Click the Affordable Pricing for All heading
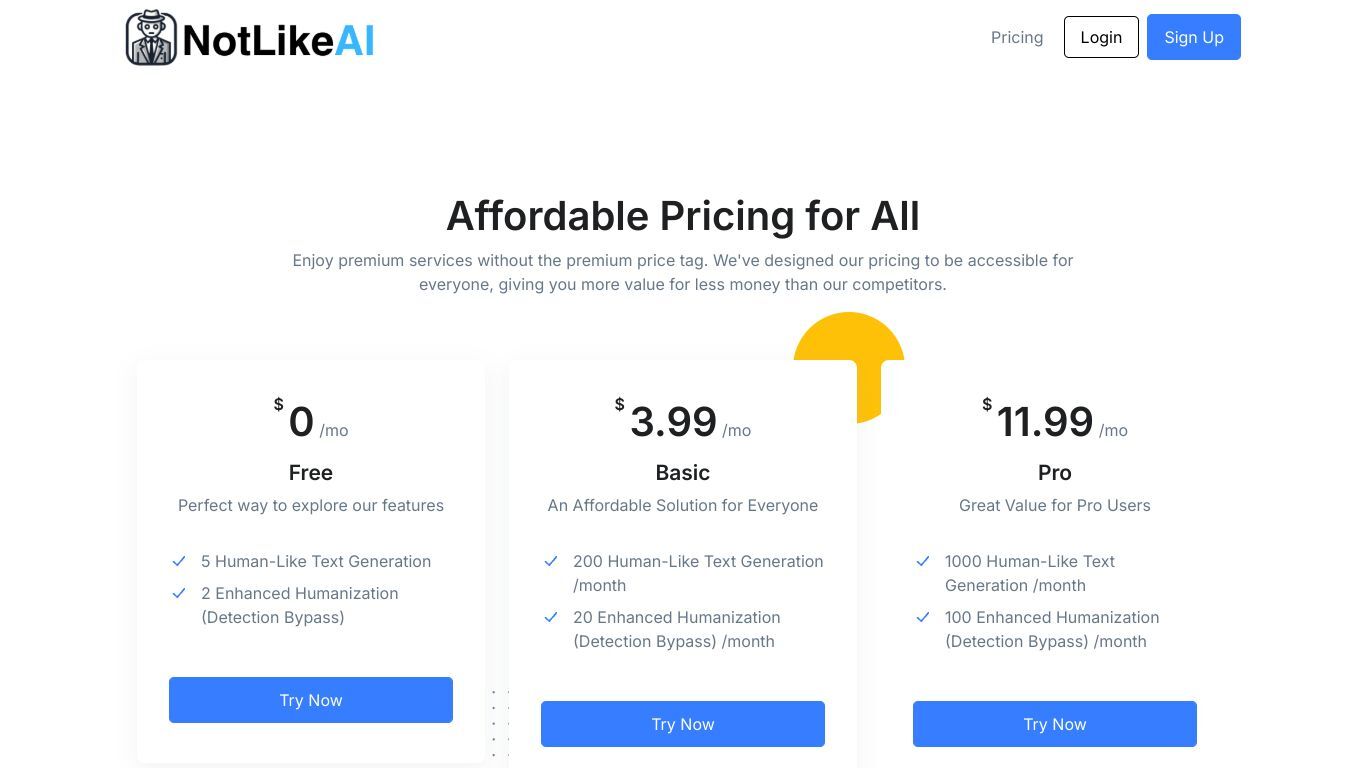The image size is (1366, 768). 683,216
